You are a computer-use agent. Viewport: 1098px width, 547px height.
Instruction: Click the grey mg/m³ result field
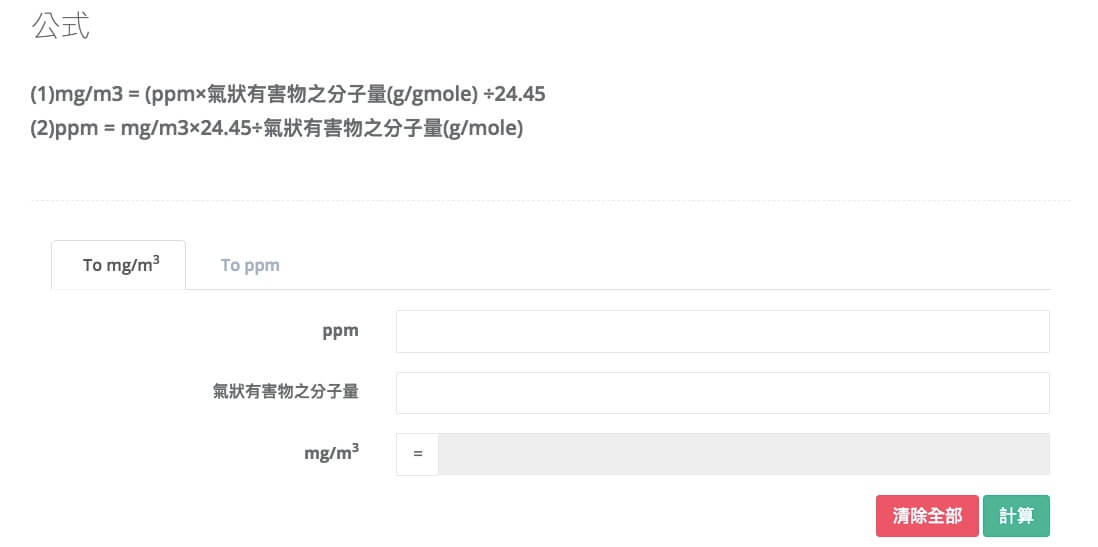(x=744, y=455)
